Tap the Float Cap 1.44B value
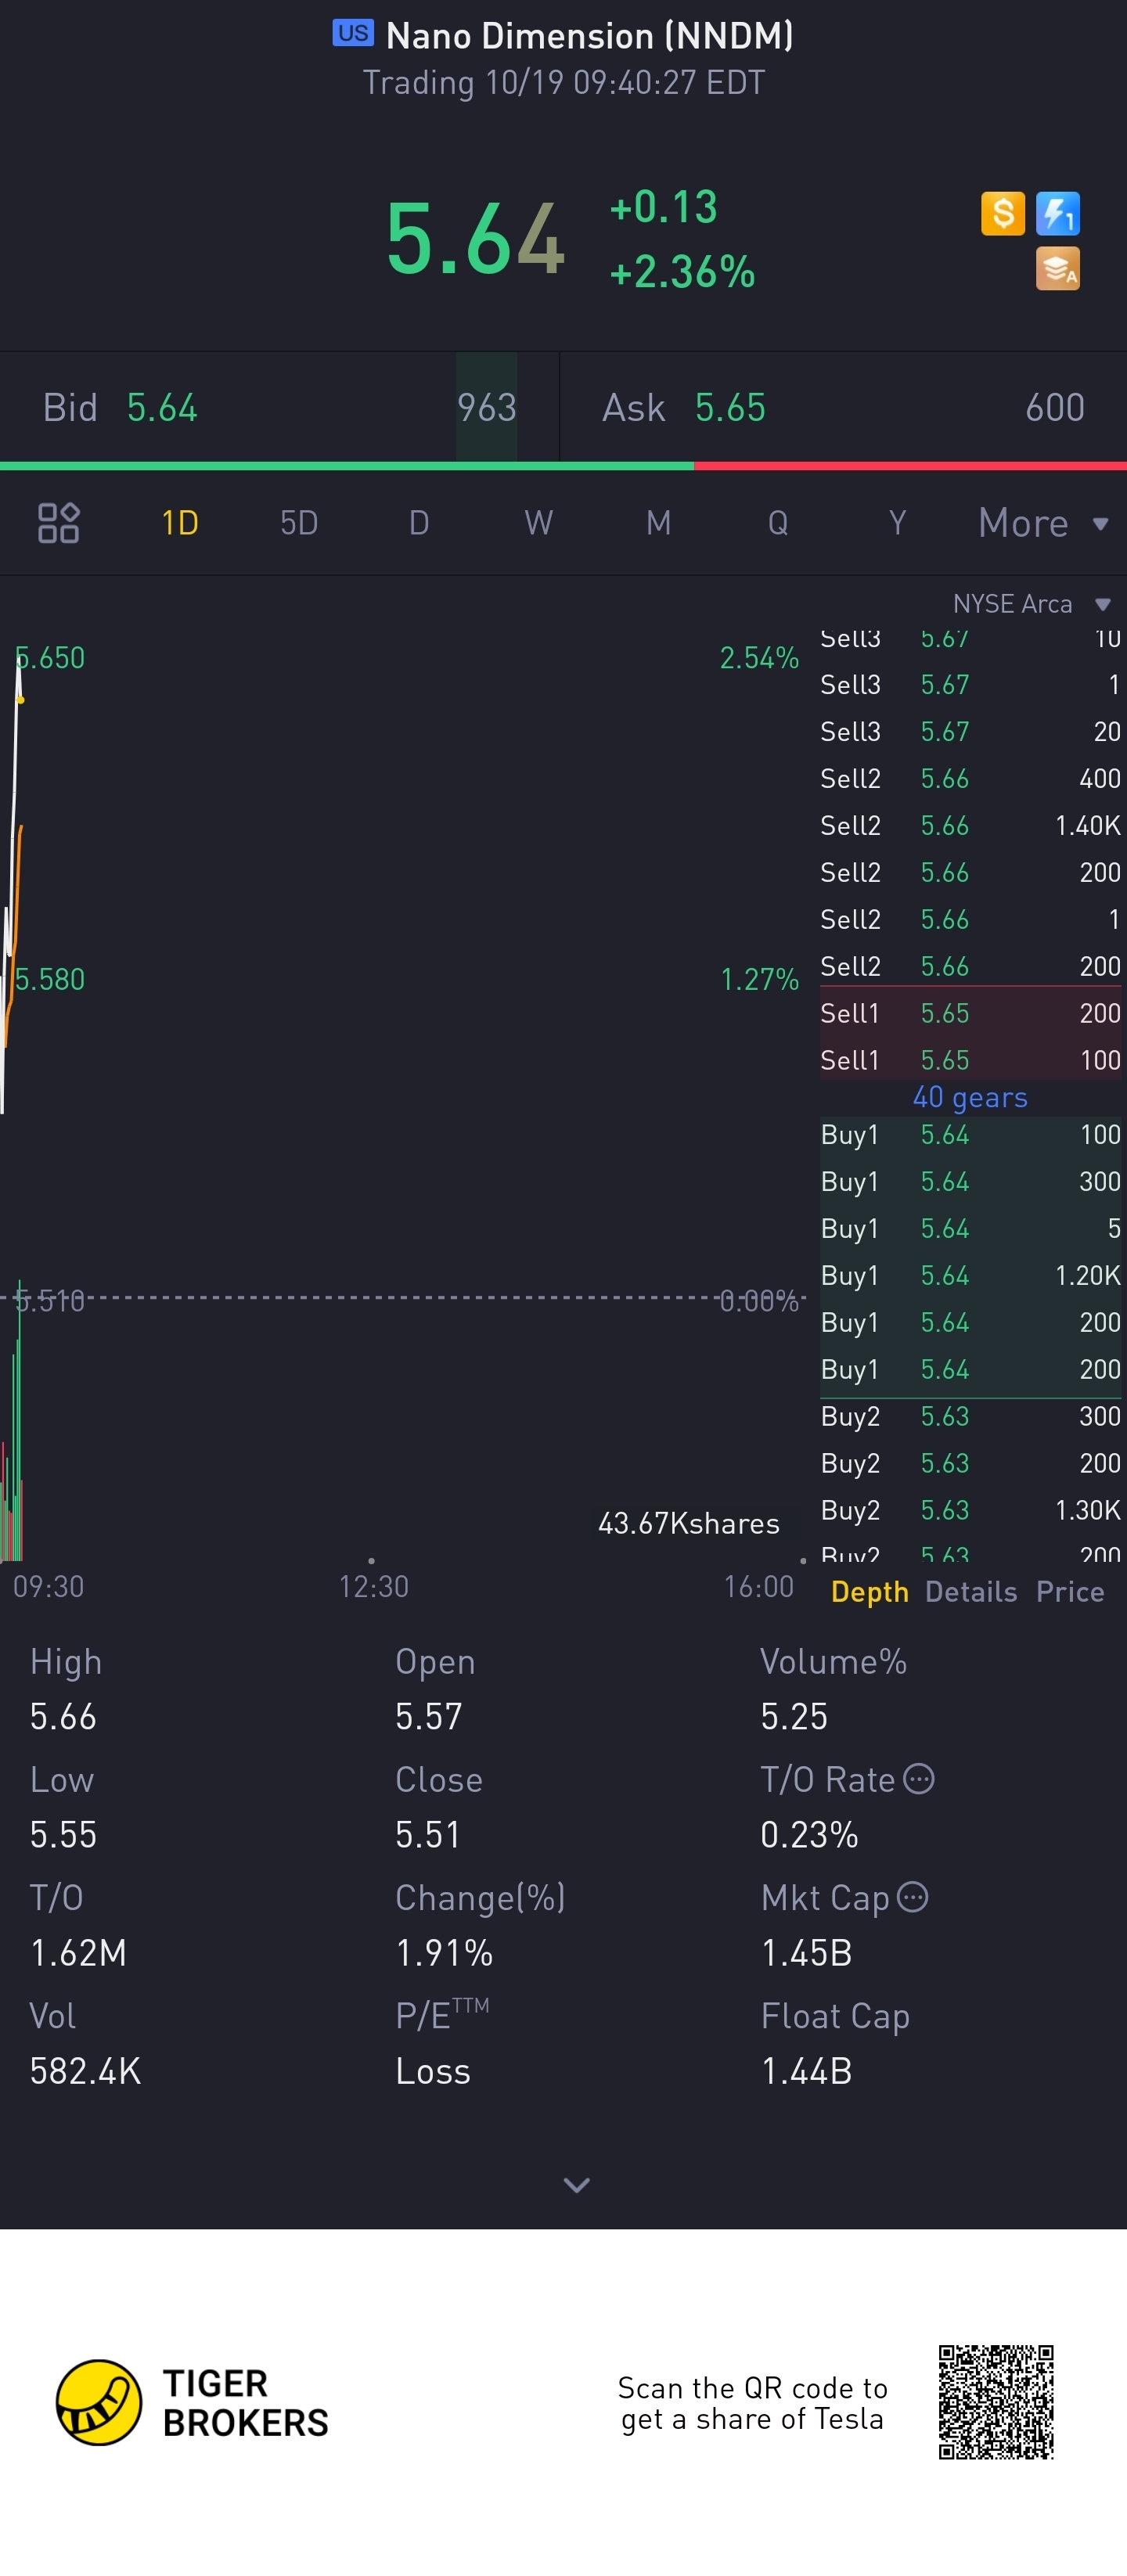The width and height of the screenshot is (1127, 2576). click(x=806, y=2070)
